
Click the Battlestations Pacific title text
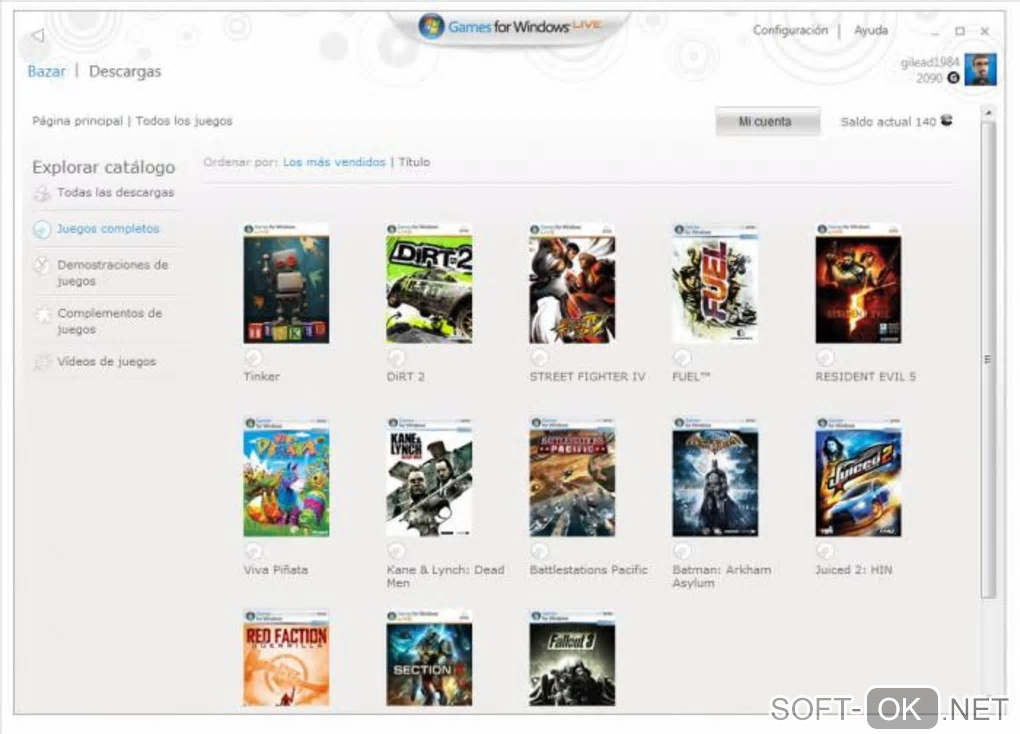[x=589, y=570]
